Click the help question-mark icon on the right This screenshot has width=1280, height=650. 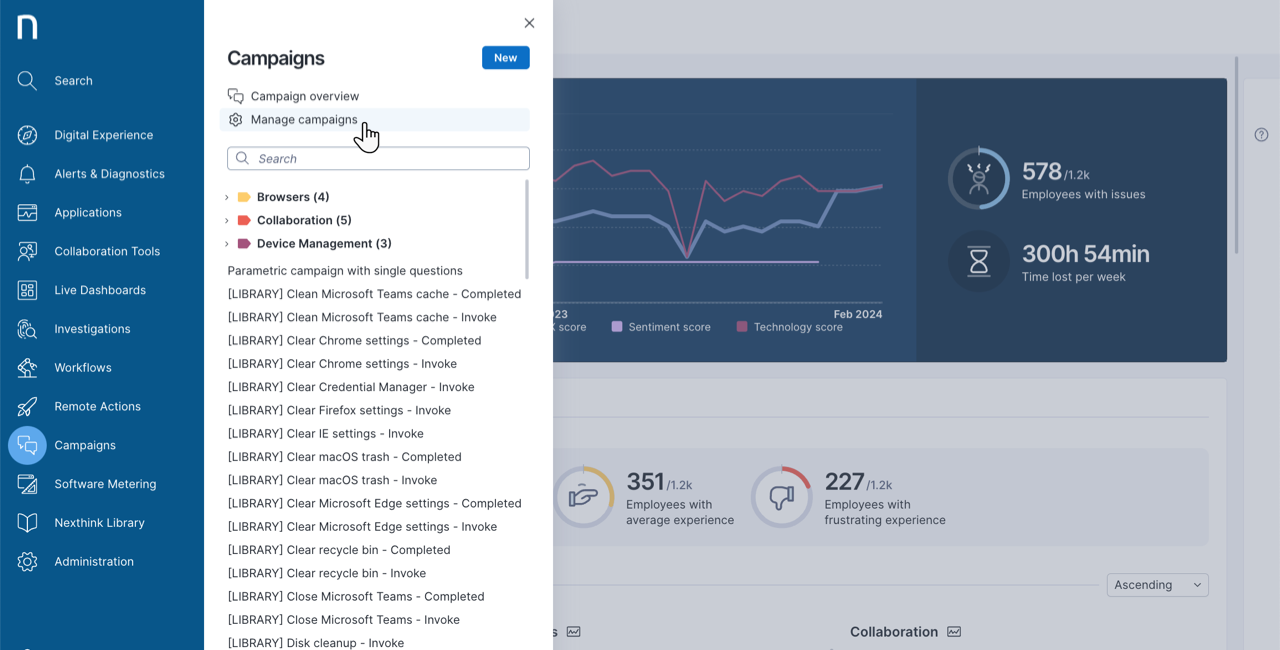pyautogui.click(x=1261, y=134)
